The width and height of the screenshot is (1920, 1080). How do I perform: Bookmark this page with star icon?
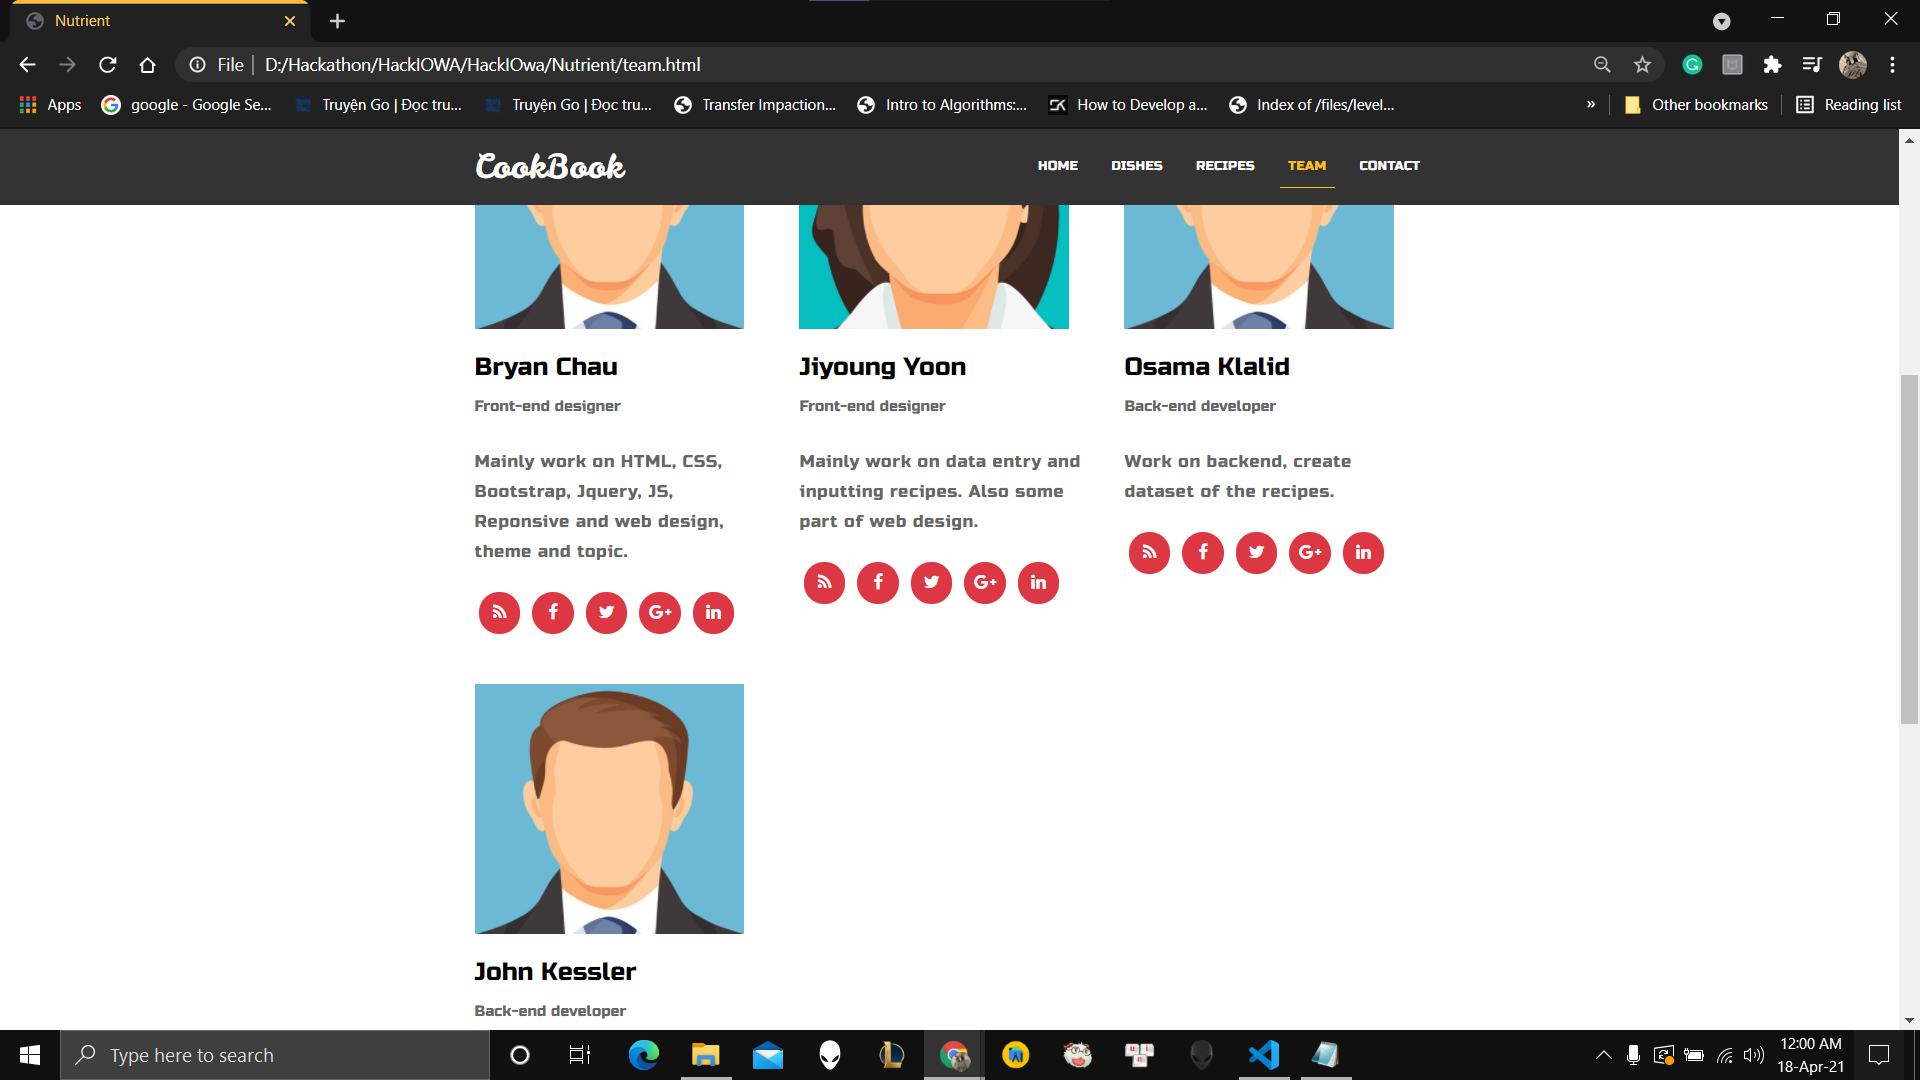pyautogui.click(x=1642, y=65)
